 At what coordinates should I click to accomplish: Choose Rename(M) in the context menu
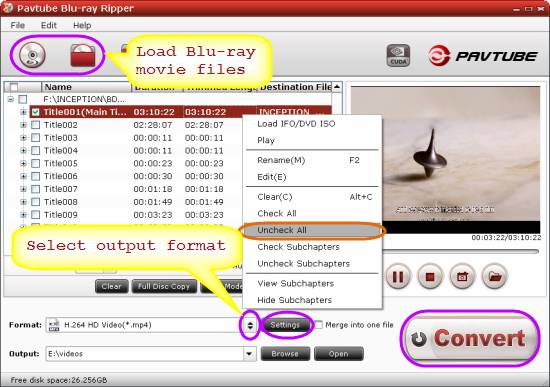(312, 160)
